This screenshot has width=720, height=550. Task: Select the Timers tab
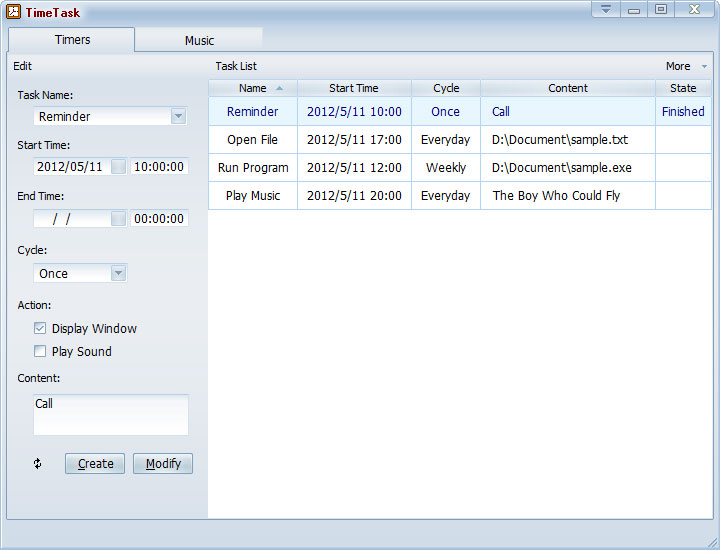point(72,40)
